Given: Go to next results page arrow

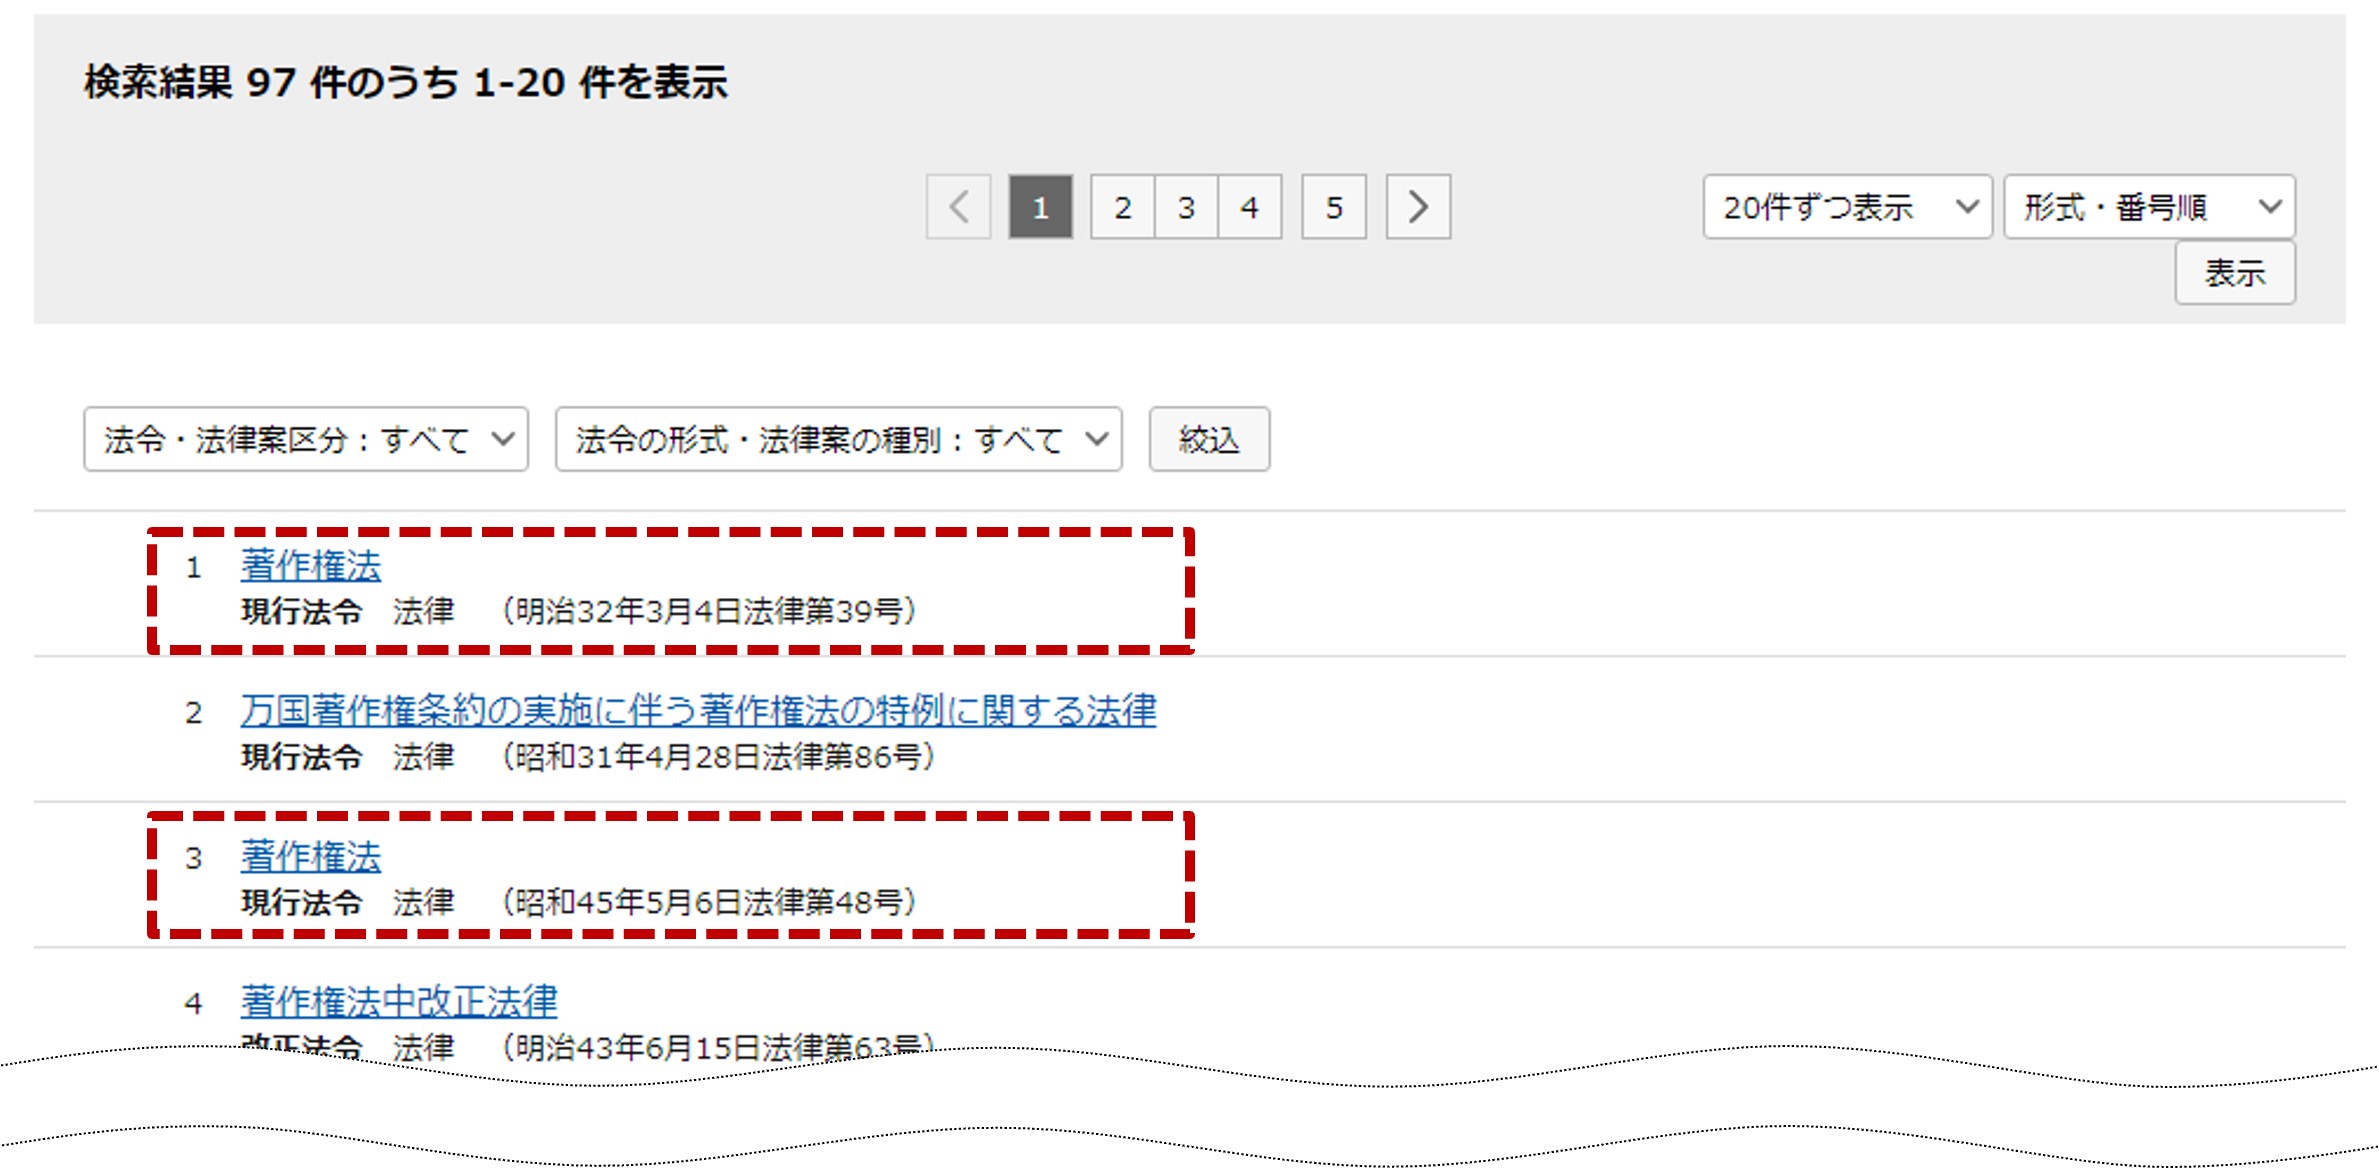Looking at the screenshot, I should pos(1417,207).
